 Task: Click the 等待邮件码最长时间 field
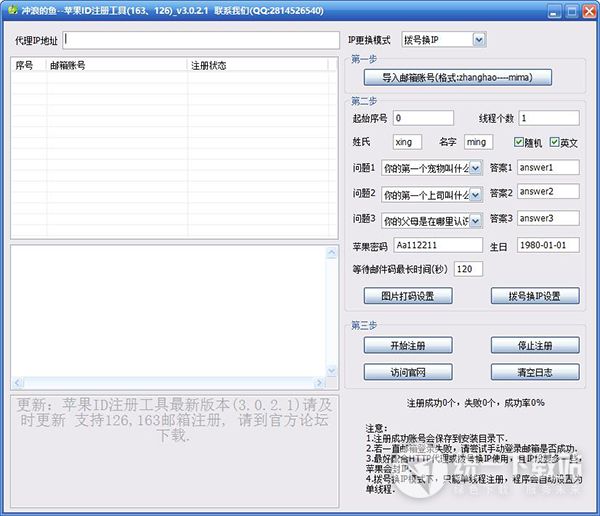(468, 269)
